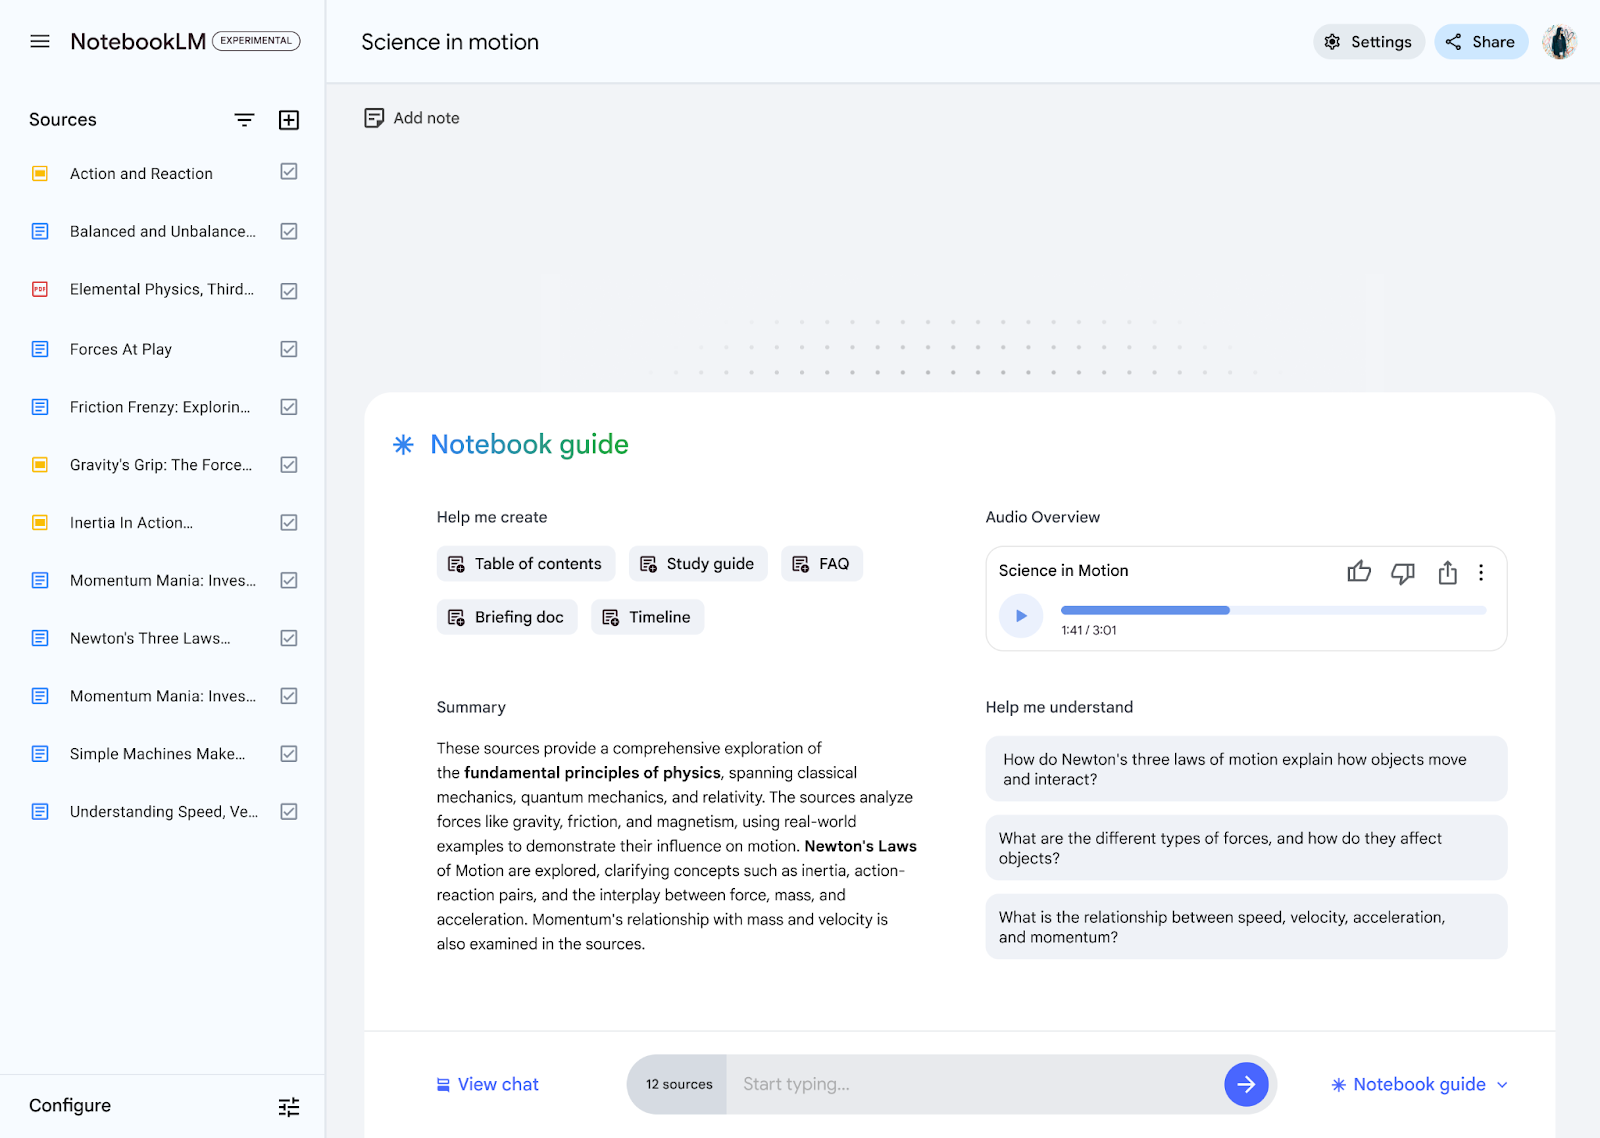Uncheck the Action and Reaction source
The height and width of the screenshot is (1138, 1600).
point(288,172)
